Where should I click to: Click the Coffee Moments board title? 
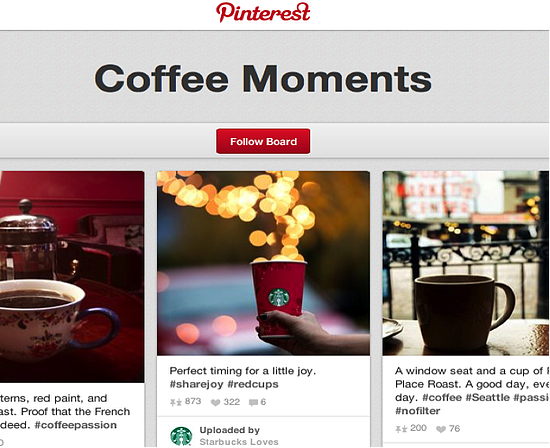pos(263,79)
